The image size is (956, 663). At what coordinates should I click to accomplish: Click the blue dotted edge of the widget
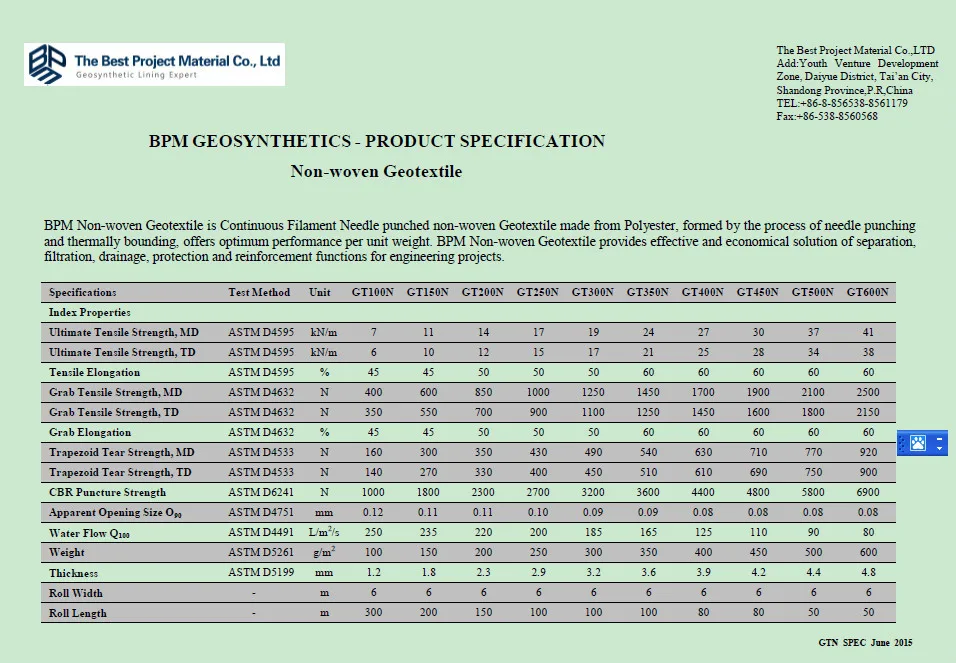[901, 443]
